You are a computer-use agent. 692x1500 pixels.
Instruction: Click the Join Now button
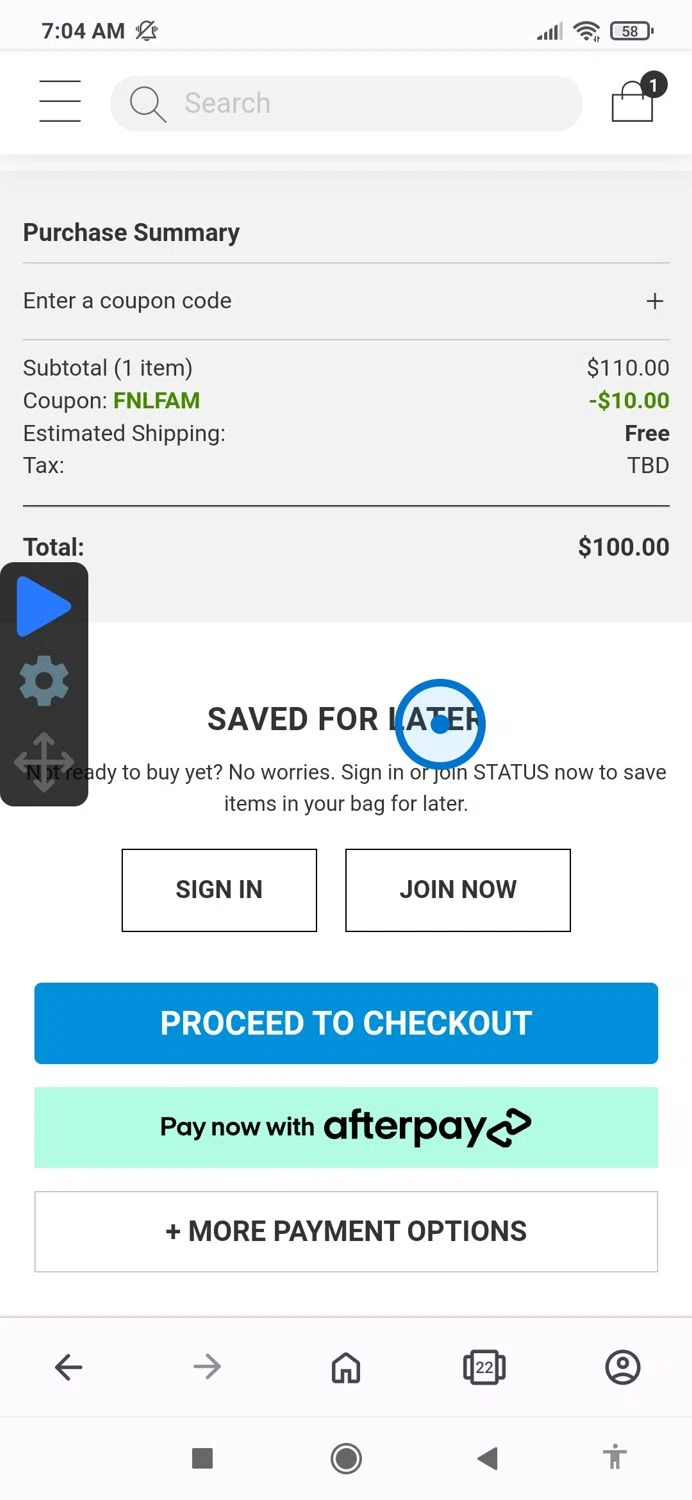pos(458,890)
